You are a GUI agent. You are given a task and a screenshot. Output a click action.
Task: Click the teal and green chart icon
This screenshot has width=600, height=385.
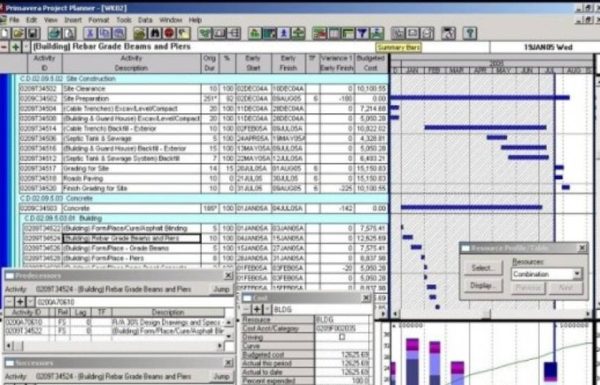point(269,33)
